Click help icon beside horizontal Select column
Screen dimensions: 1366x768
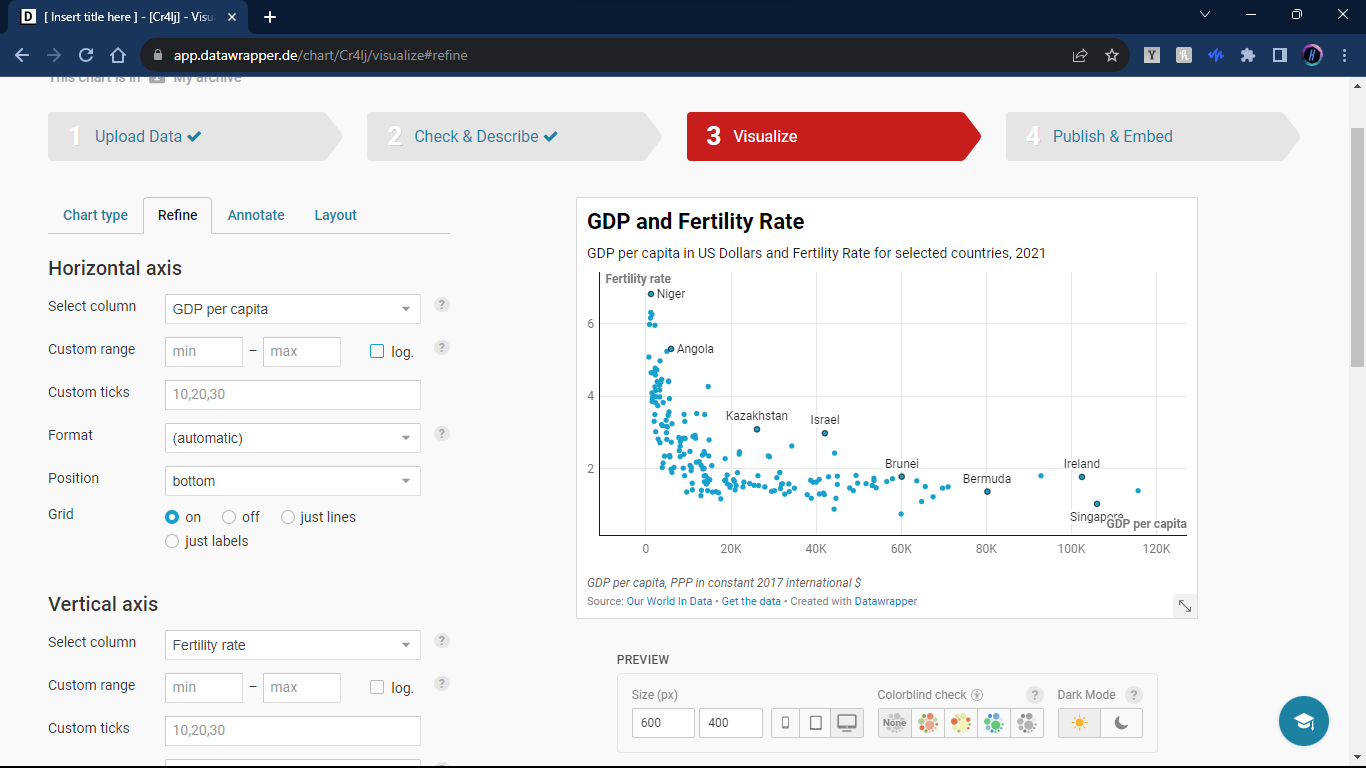pos(442,305)
